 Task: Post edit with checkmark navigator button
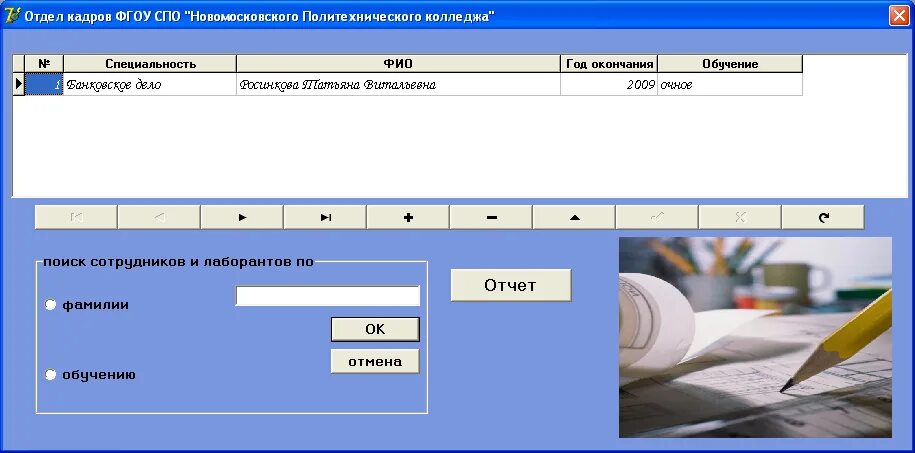(657, 217)
